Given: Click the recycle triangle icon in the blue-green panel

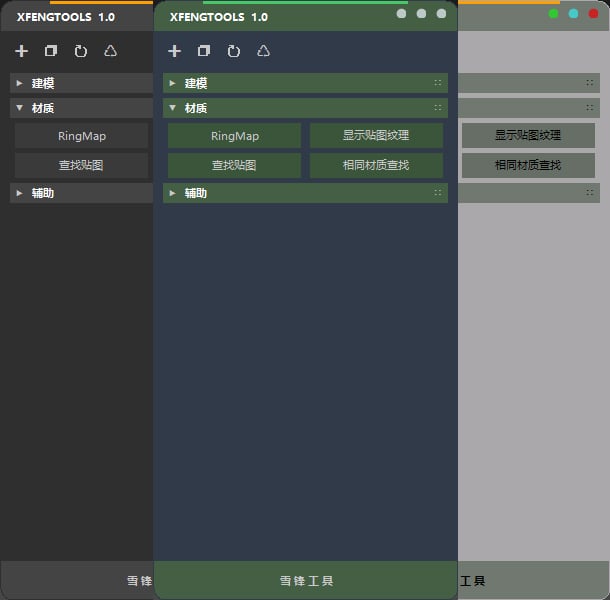Looking at the screenshot, I should tap(263, 51).
